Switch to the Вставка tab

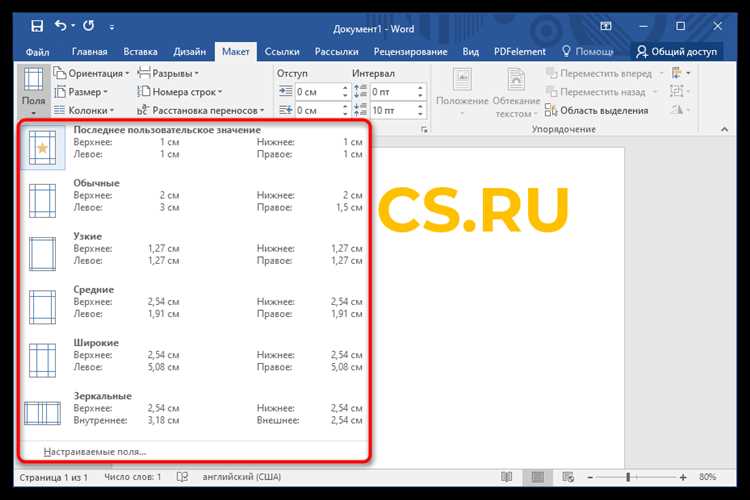pyautogui.click(x=140, y=52)
